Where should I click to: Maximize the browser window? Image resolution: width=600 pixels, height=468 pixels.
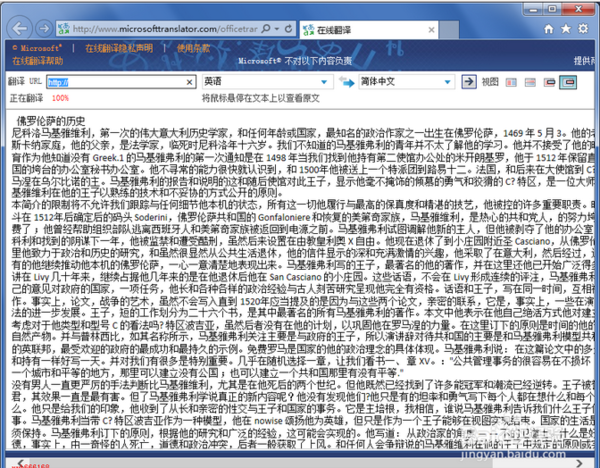tap(552, 9)
